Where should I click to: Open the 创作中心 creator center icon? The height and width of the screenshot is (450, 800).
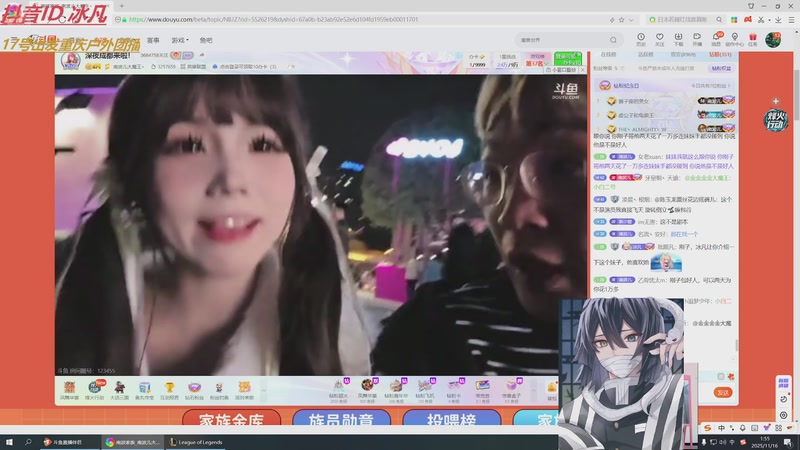735,39
